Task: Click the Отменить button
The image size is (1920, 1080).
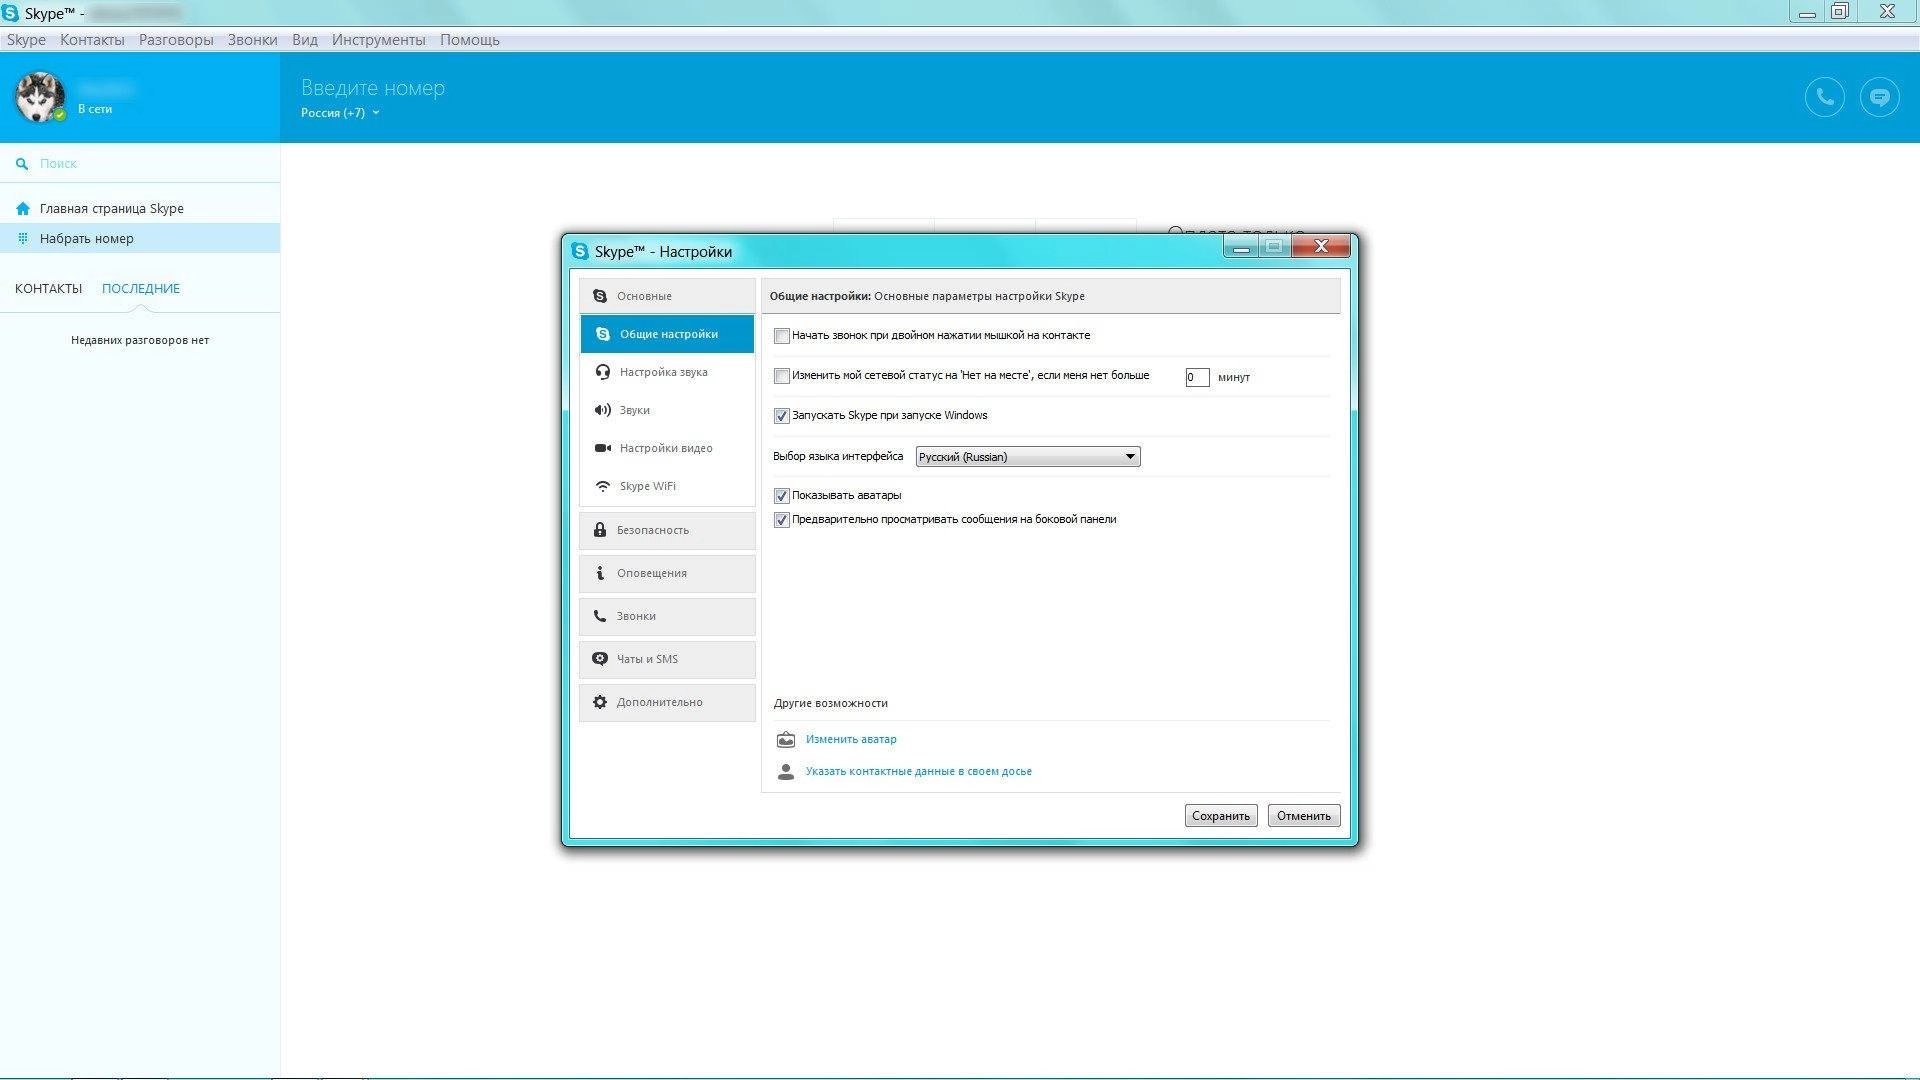Action: point(1304,816)
